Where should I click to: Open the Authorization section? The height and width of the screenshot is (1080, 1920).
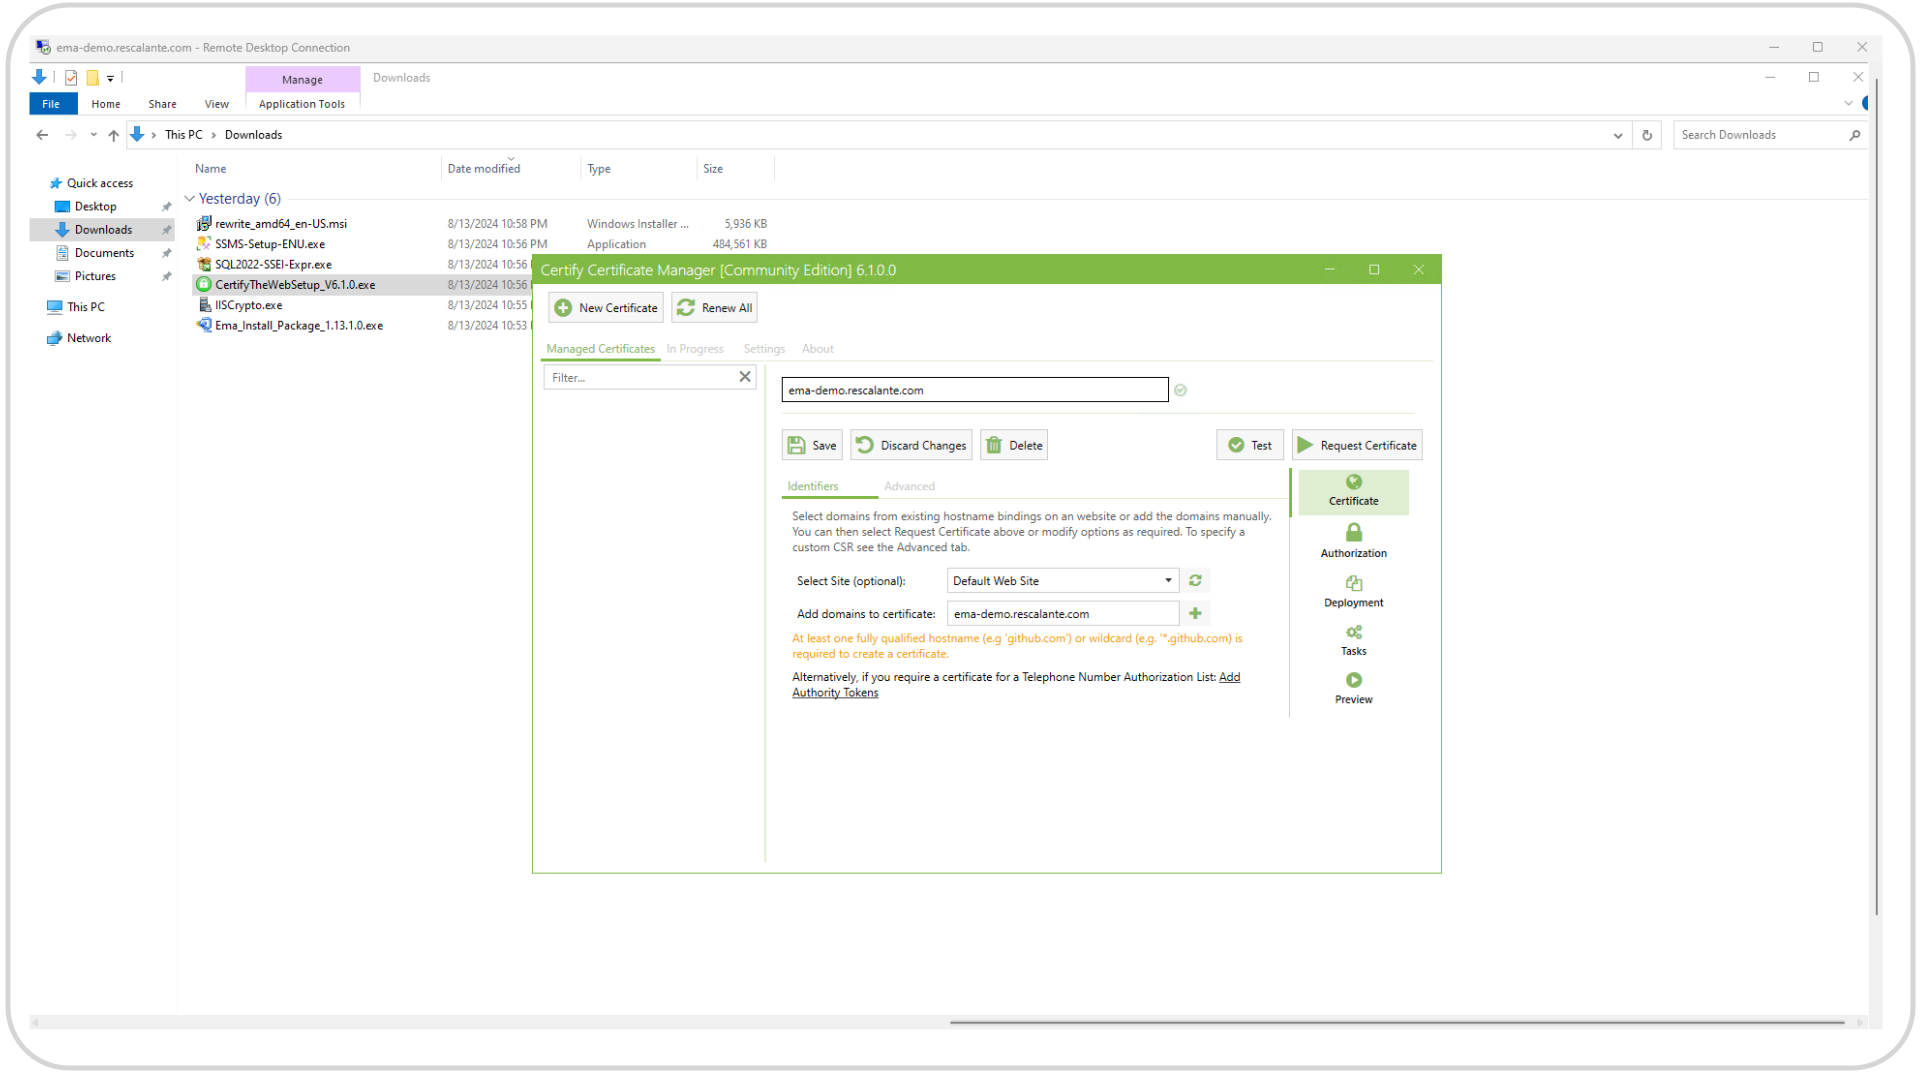pyautogui.click(x=1353, y=541)
